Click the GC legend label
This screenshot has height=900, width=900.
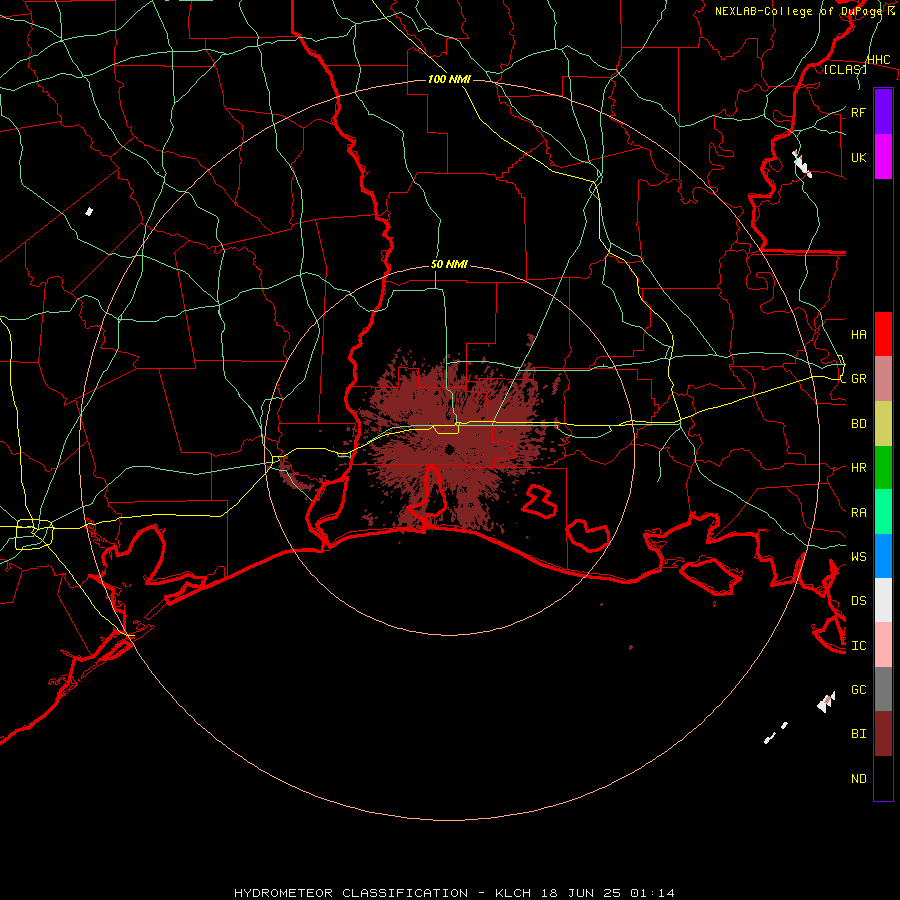(858, 689)
